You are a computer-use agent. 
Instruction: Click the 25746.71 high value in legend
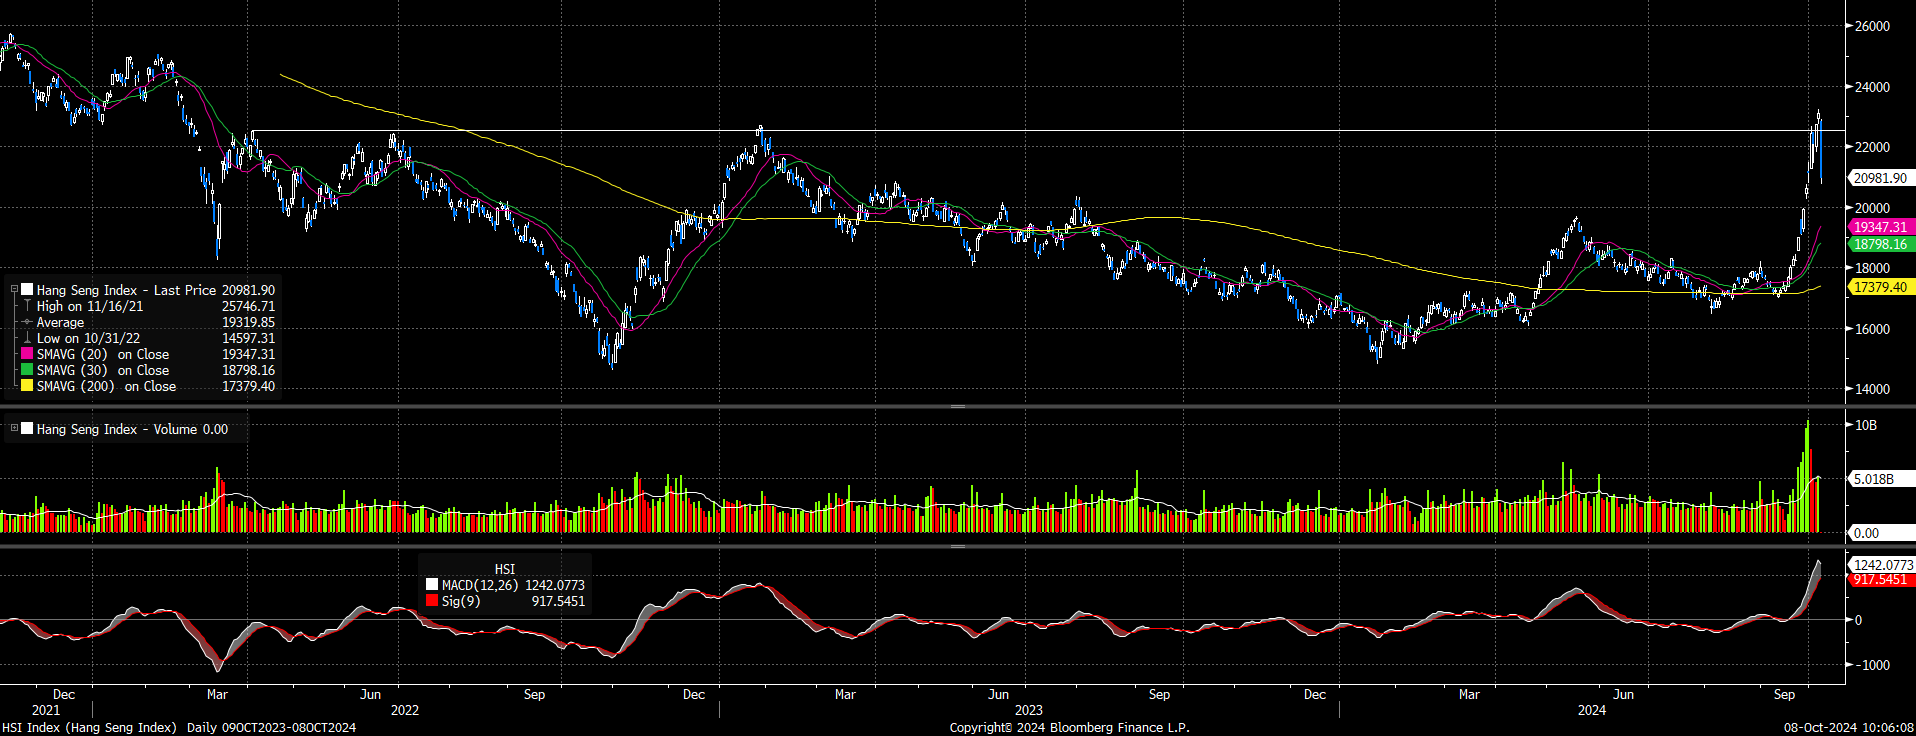pyautogui.click(x=248, y=306)
